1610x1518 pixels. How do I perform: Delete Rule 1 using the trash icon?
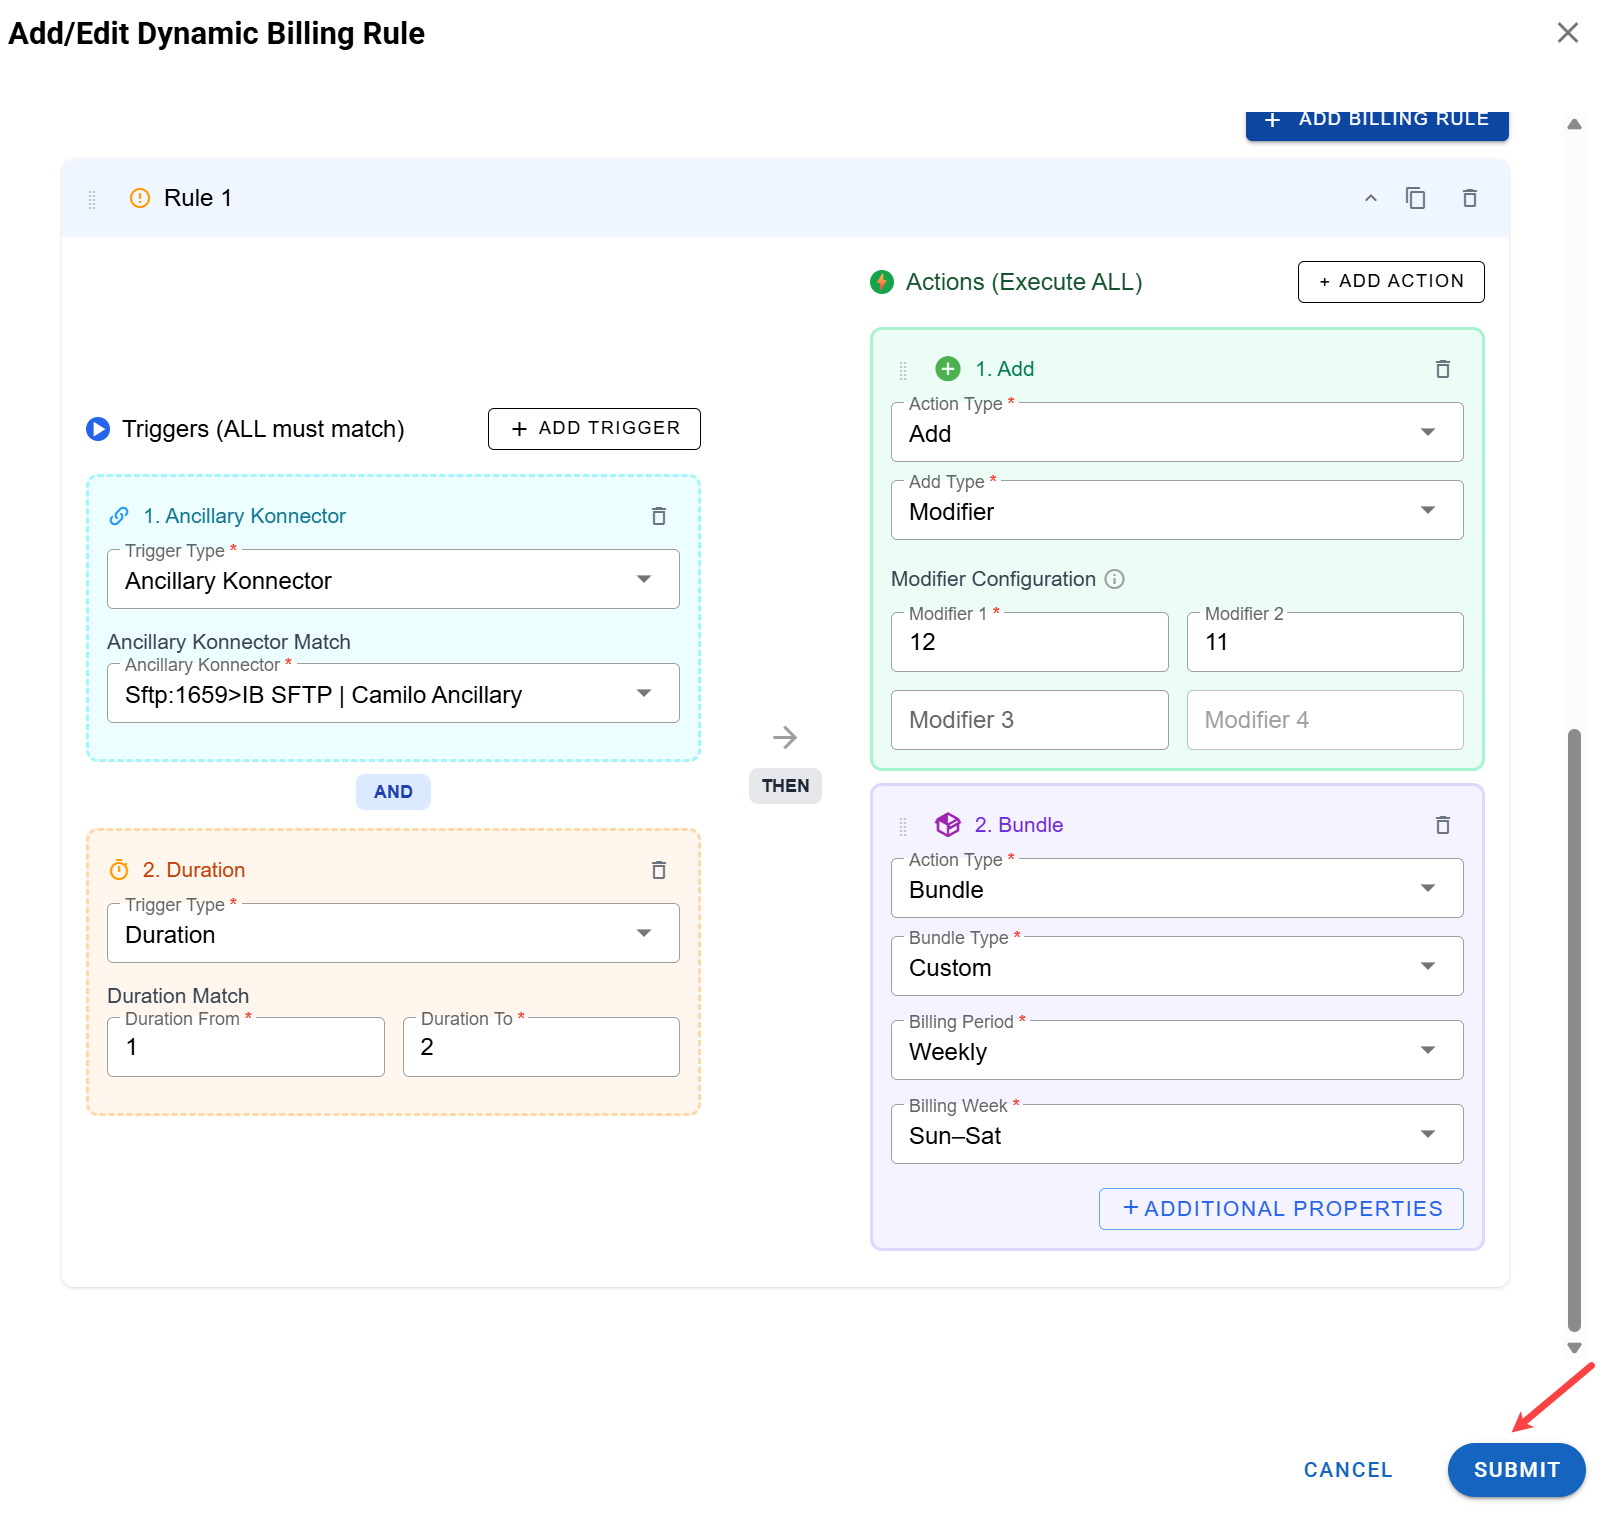tap(1469, 198)
